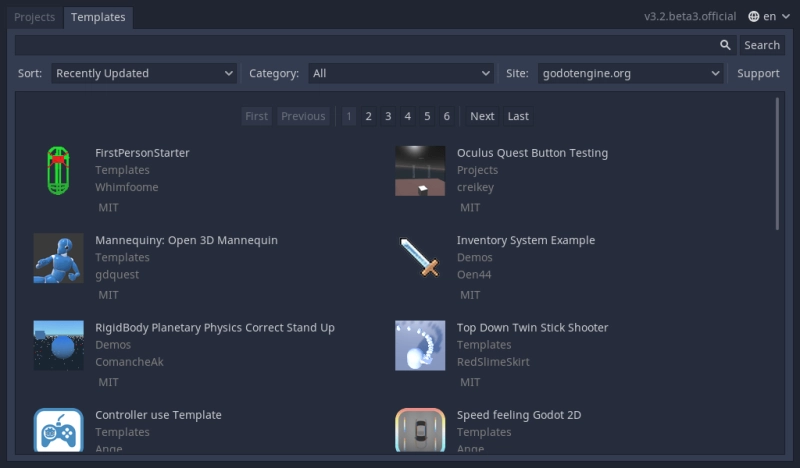Open FirstPersonStarter green capsule icon
The image size is (800, 468).
point(58,170)
